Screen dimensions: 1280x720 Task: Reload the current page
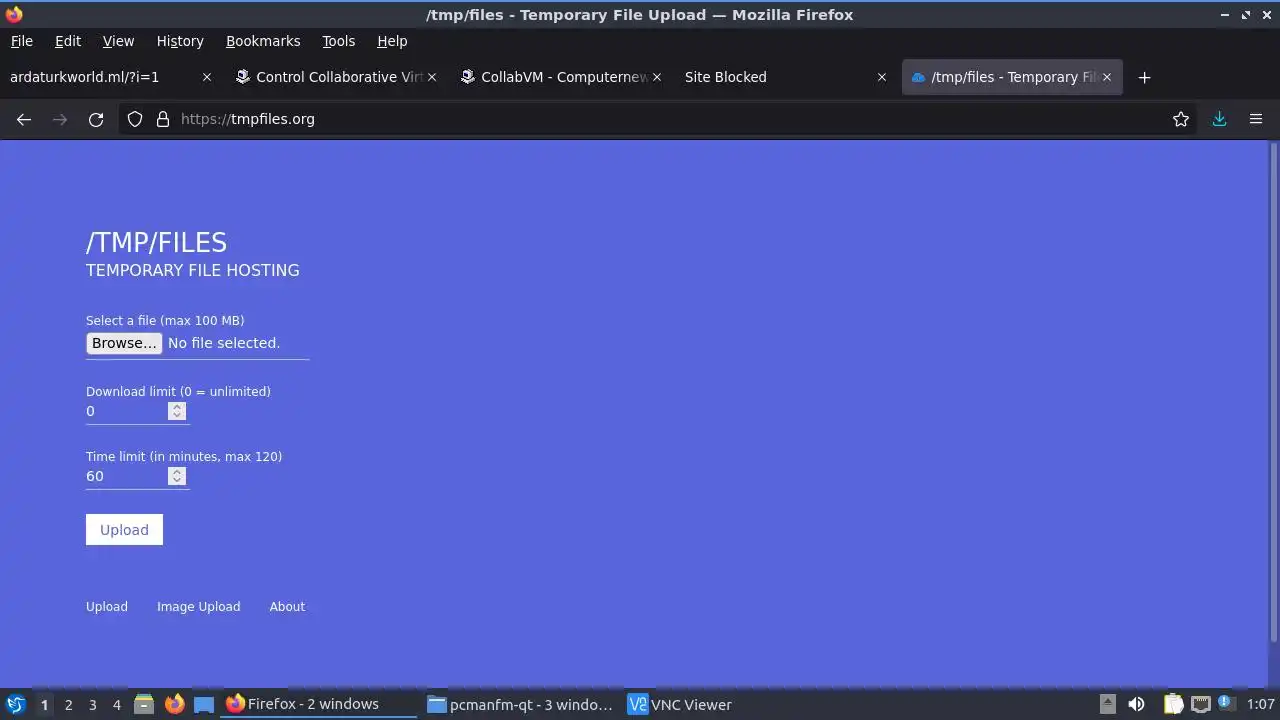pos(96,119)
